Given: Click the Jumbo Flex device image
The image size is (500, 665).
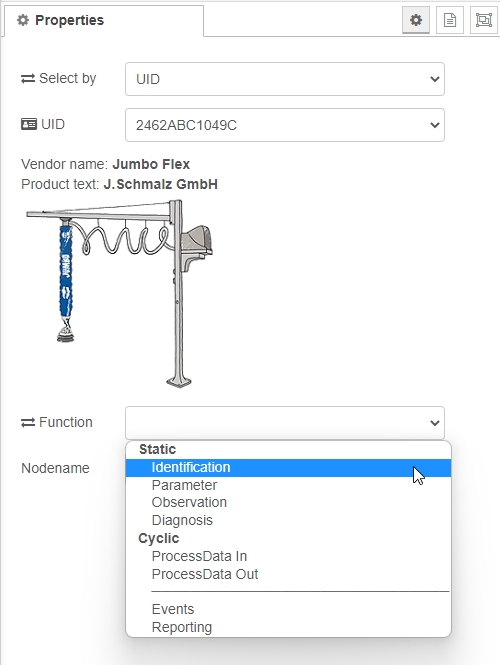Looking at the screenshot, I should click(120, 293).
